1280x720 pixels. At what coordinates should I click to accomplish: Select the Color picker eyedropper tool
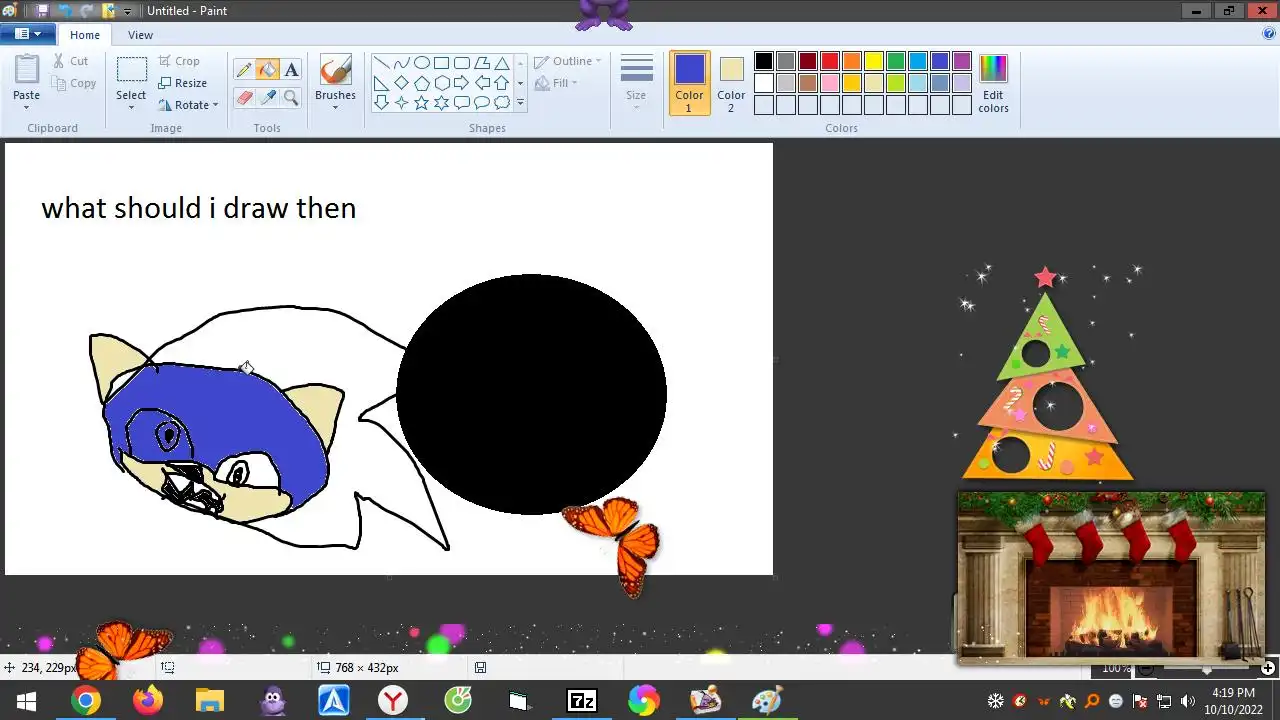point(267,97)
